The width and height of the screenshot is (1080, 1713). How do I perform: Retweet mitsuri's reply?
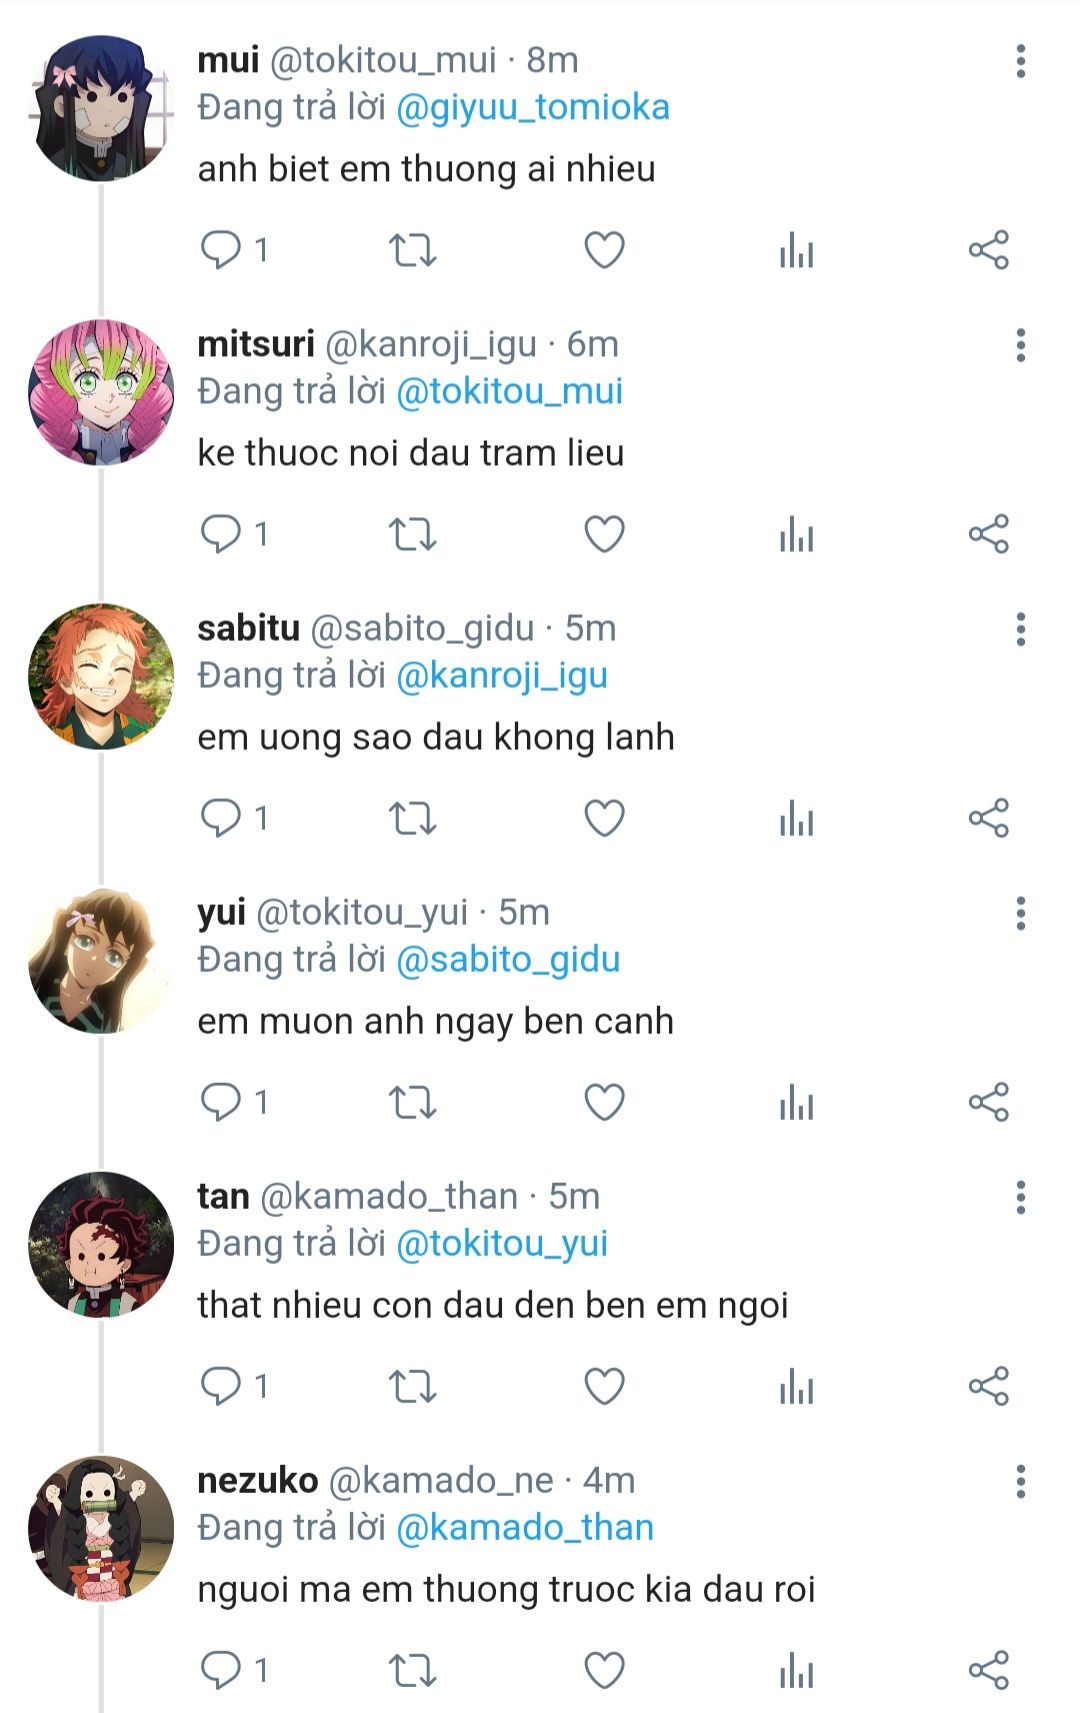pos(412,534)
